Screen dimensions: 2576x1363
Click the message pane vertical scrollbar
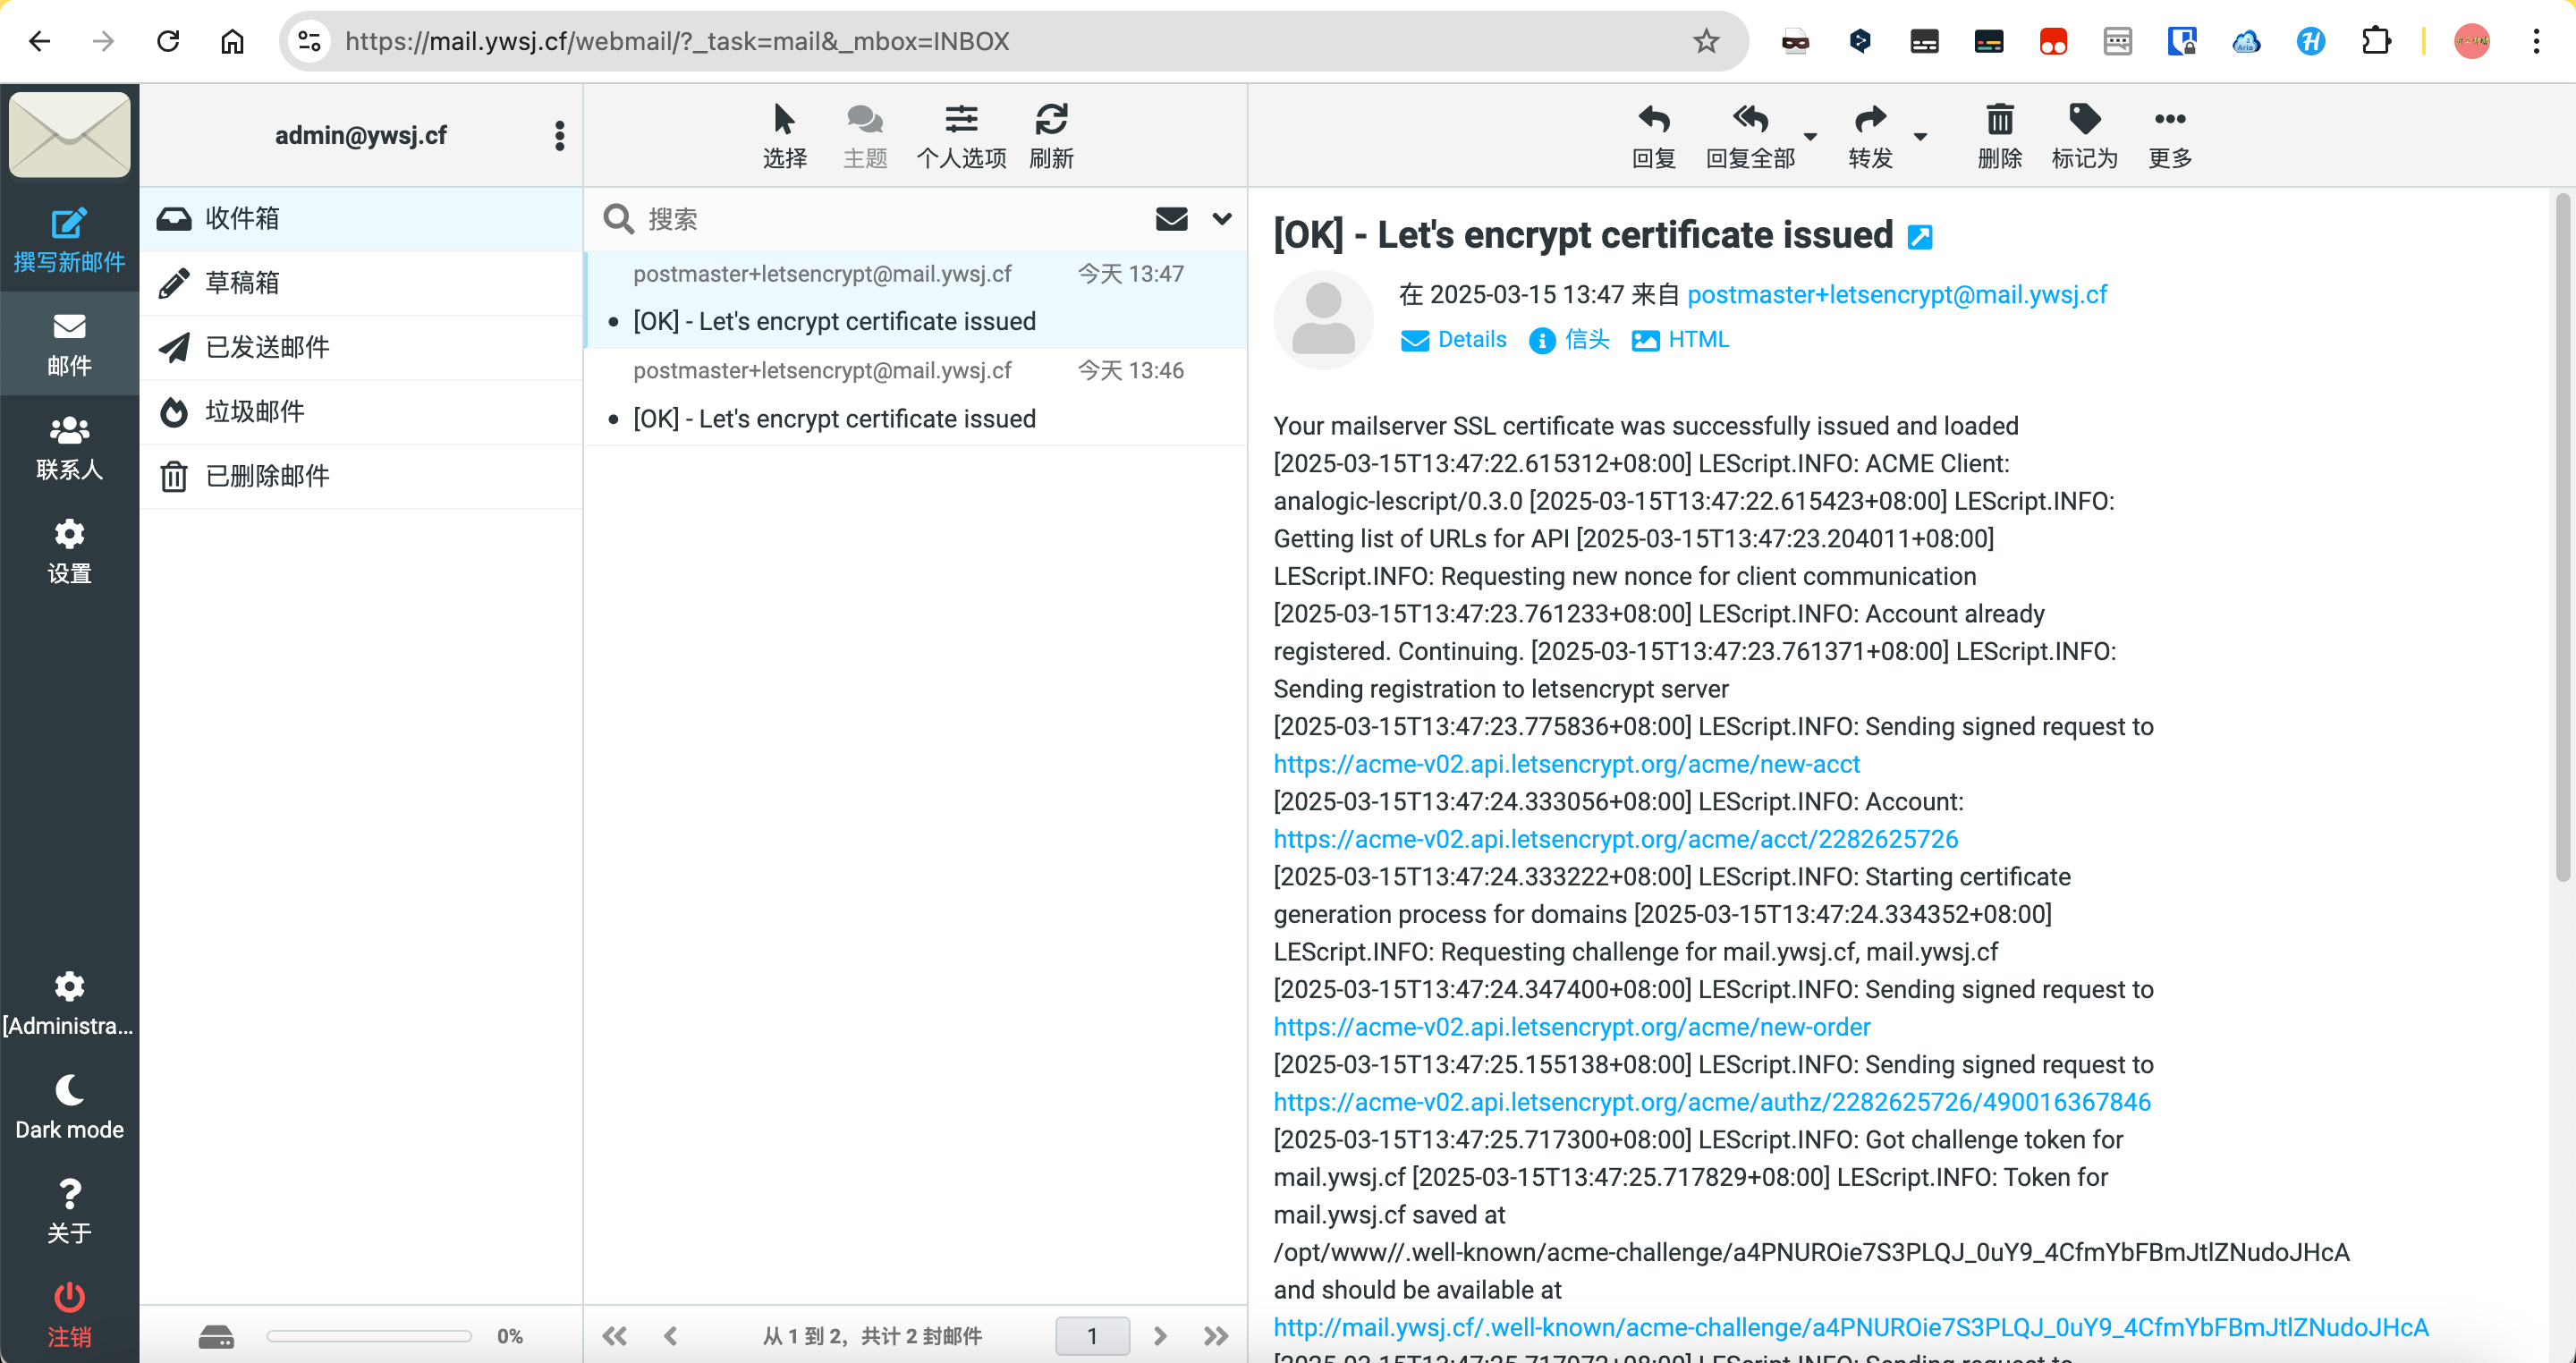pyautogui.click(x=2561, y=540)
